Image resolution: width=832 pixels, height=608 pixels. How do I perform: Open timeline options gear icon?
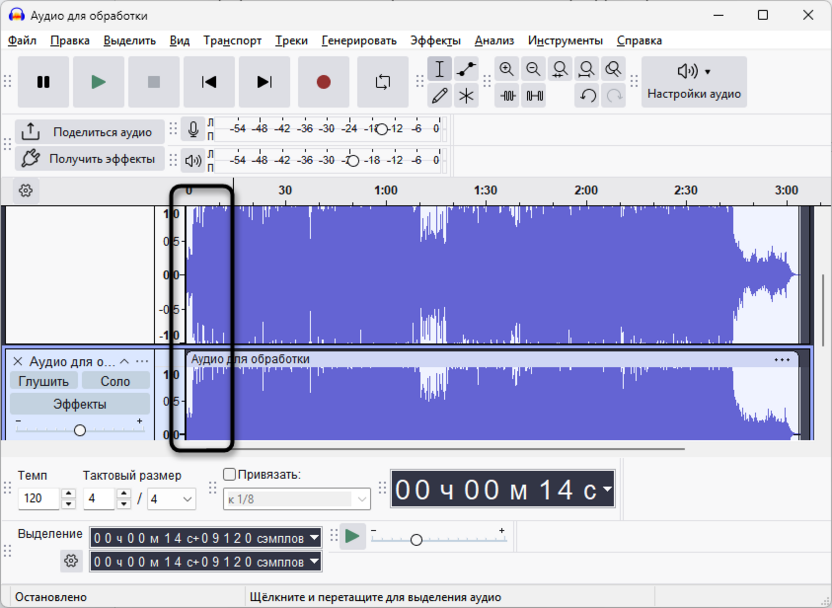point(25,190)
